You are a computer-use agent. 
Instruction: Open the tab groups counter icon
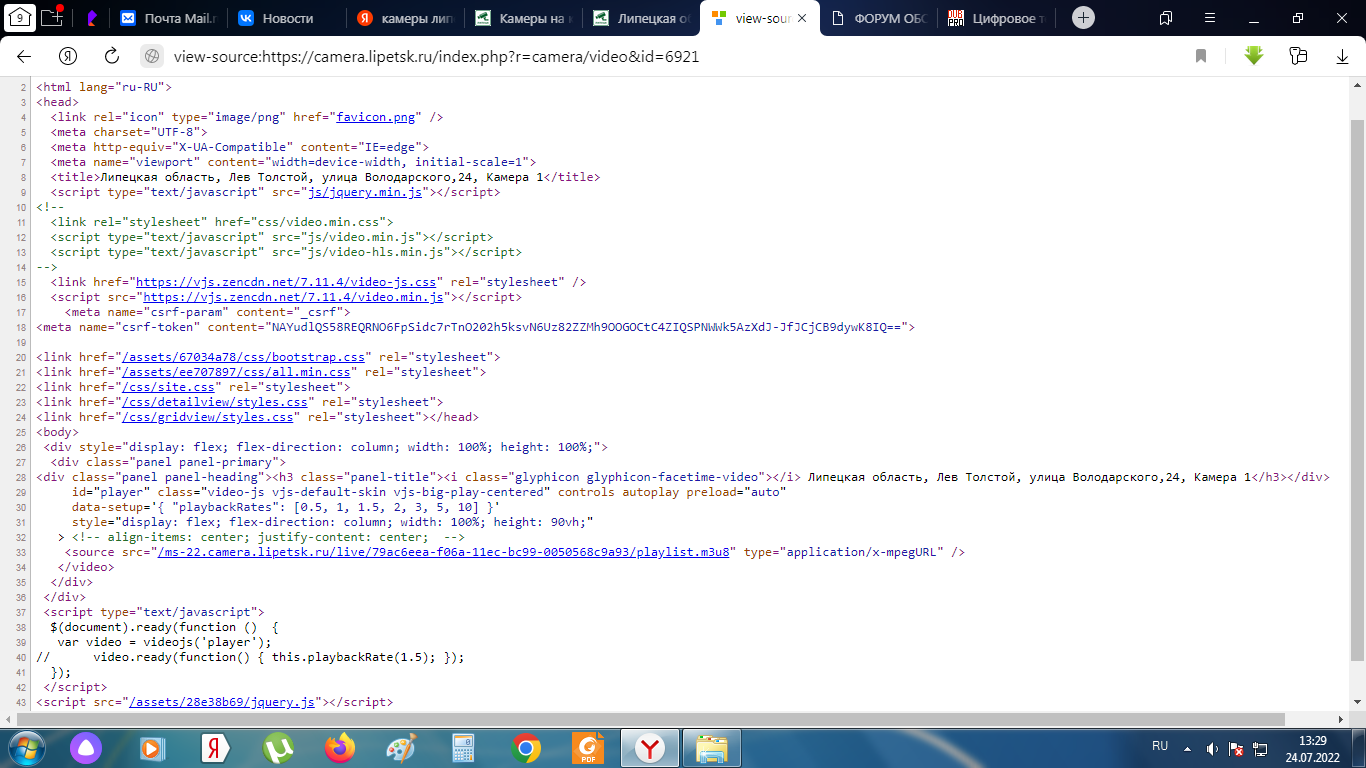tap(21, 17)
